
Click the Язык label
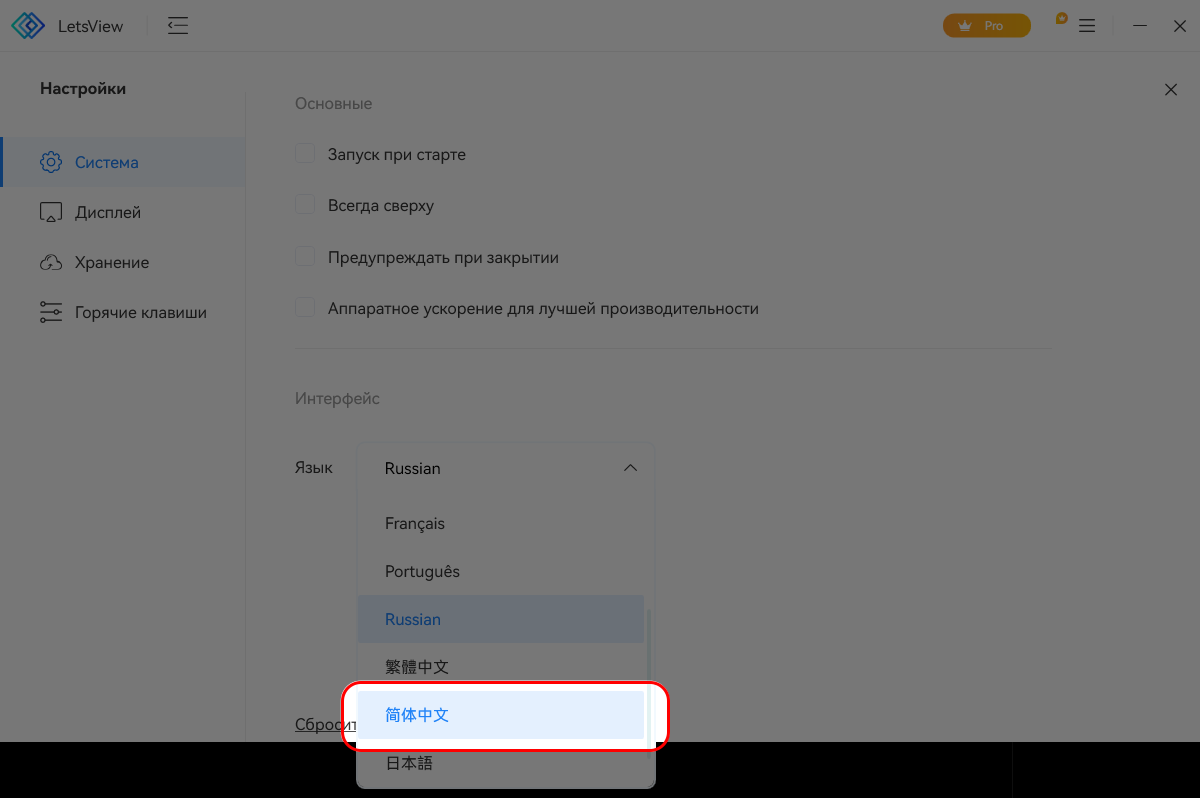(314, 467)
